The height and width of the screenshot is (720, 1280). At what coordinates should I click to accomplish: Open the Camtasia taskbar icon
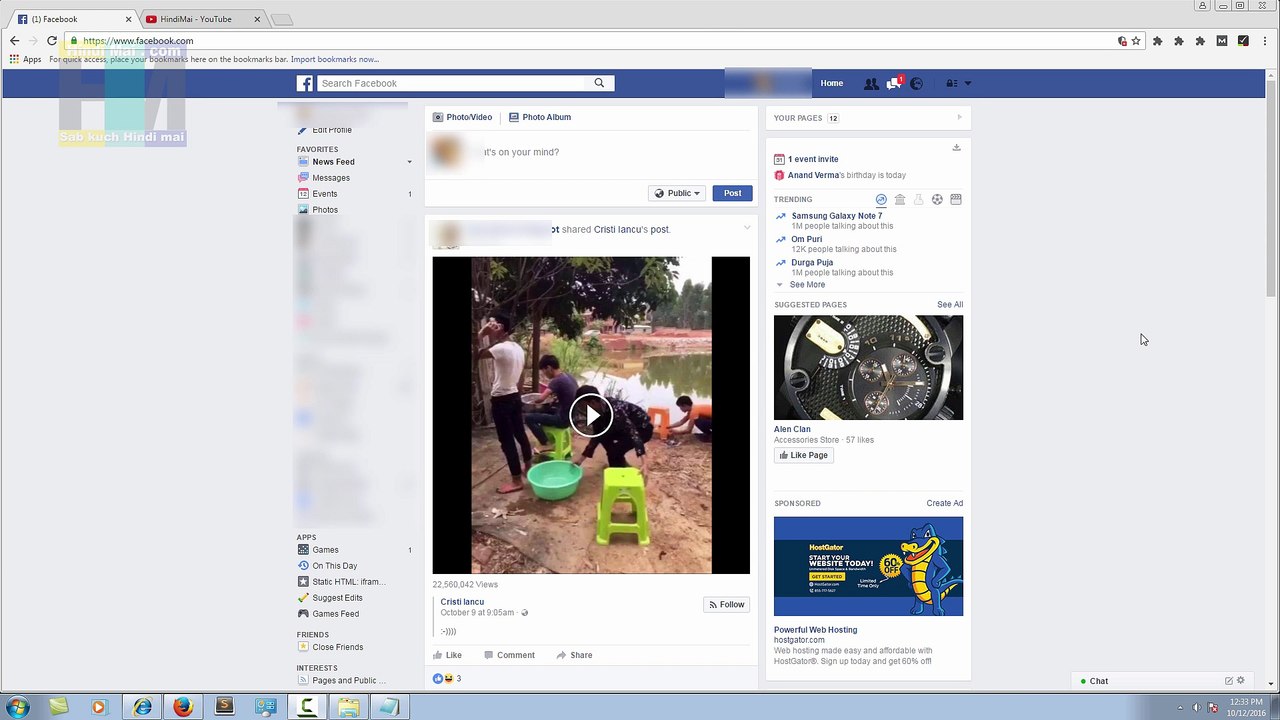[307, 707]
